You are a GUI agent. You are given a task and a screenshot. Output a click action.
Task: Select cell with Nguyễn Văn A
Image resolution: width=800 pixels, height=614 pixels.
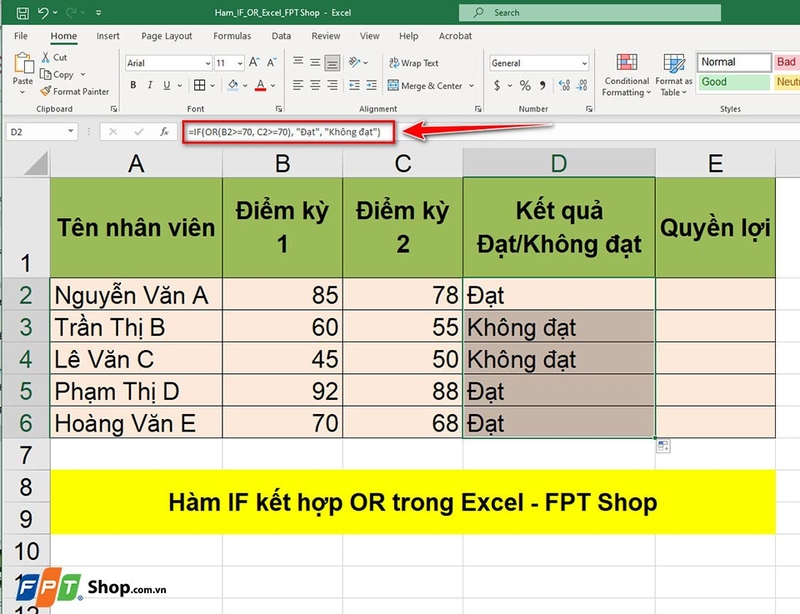136,294
